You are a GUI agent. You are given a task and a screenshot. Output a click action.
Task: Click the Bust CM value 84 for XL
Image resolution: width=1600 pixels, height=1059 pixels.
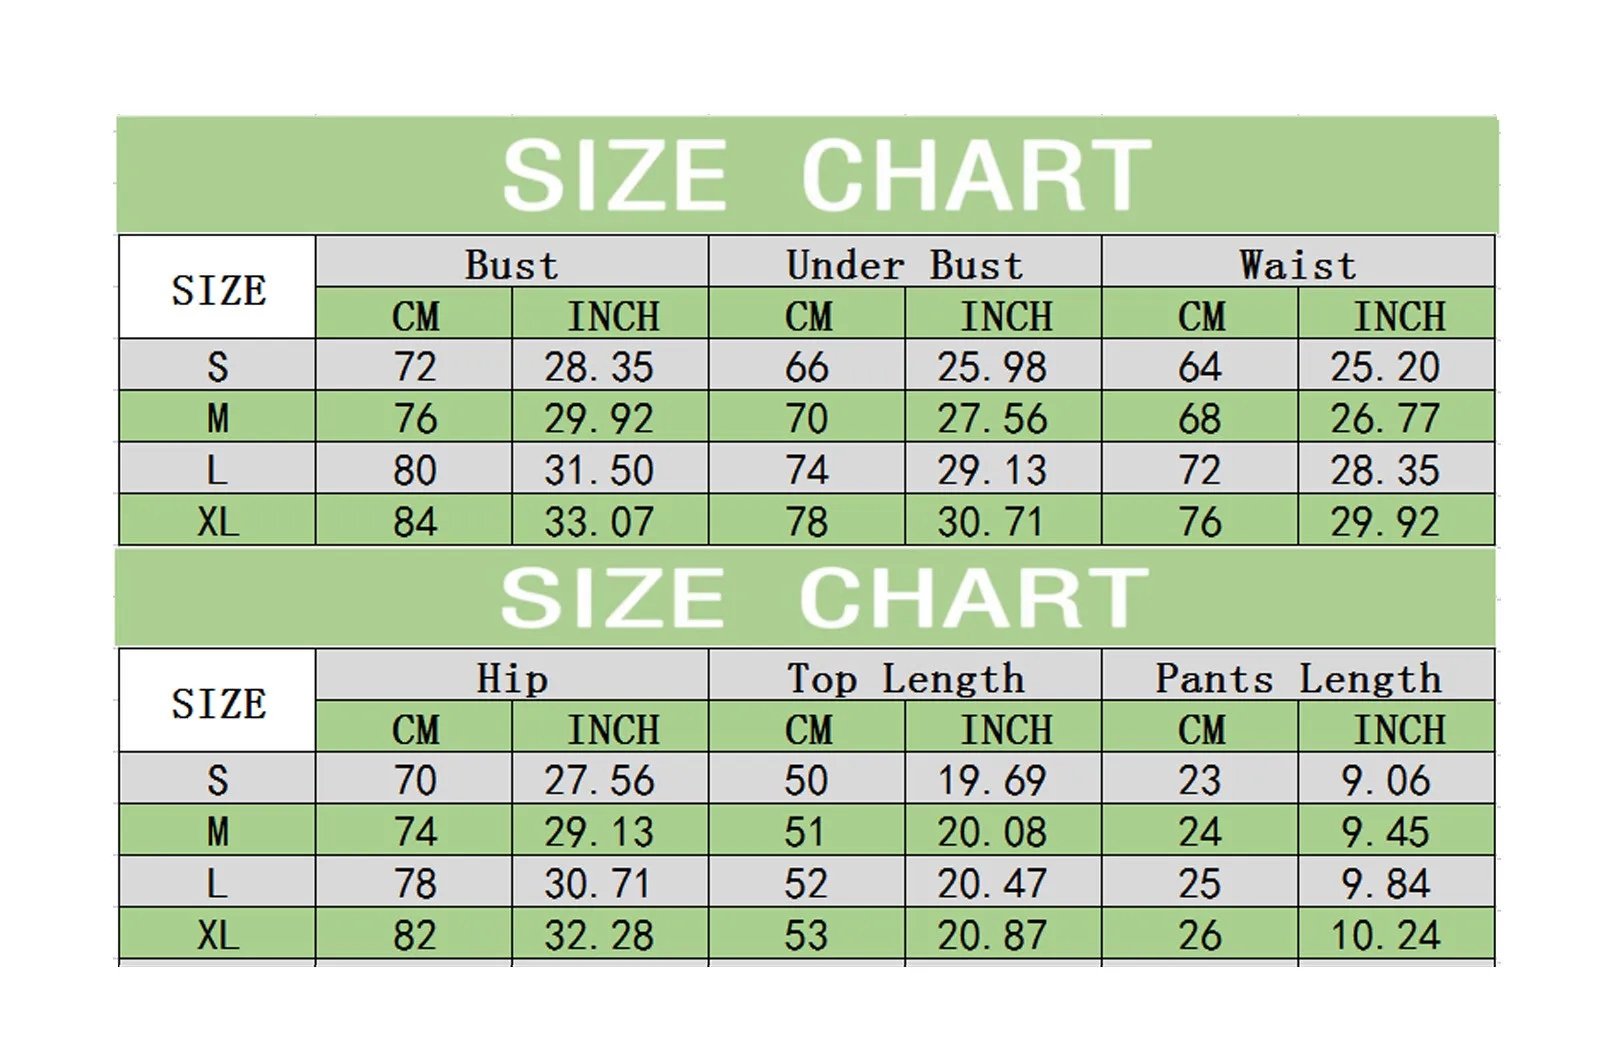(414, 522)
